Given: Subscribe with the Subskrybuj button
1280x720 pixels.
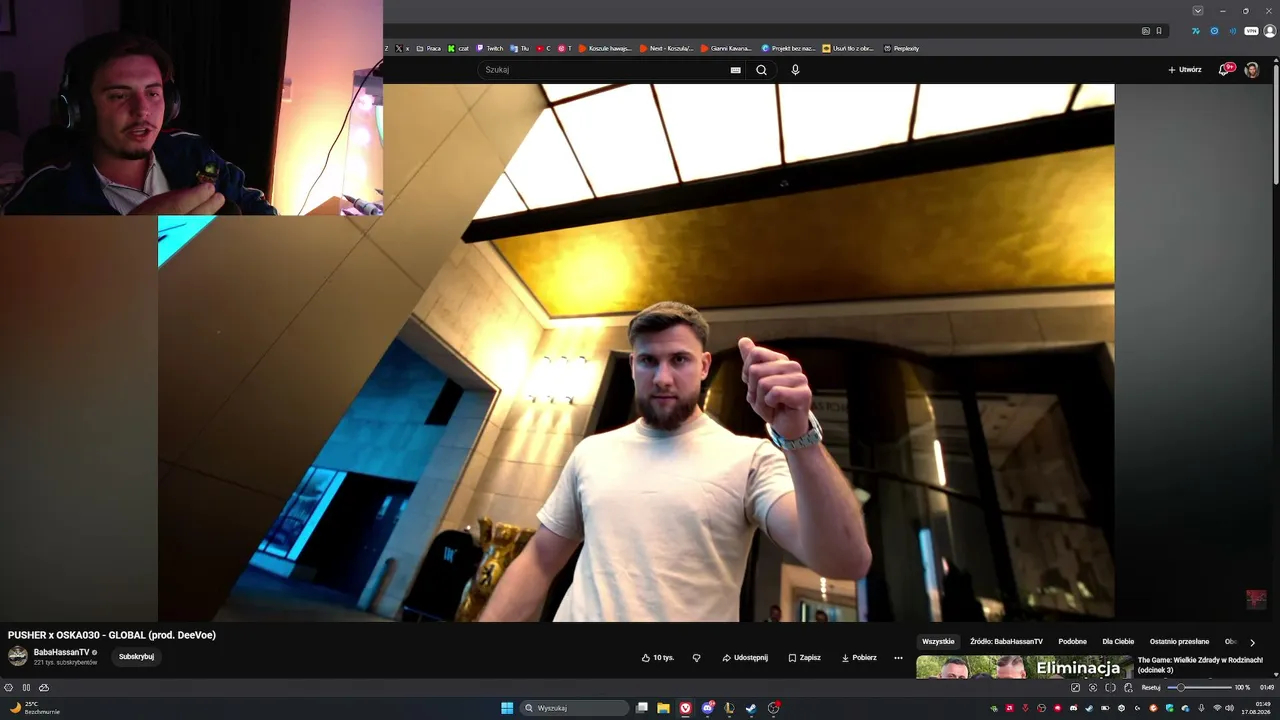Looking at the screenshot, I should [136, 657].
